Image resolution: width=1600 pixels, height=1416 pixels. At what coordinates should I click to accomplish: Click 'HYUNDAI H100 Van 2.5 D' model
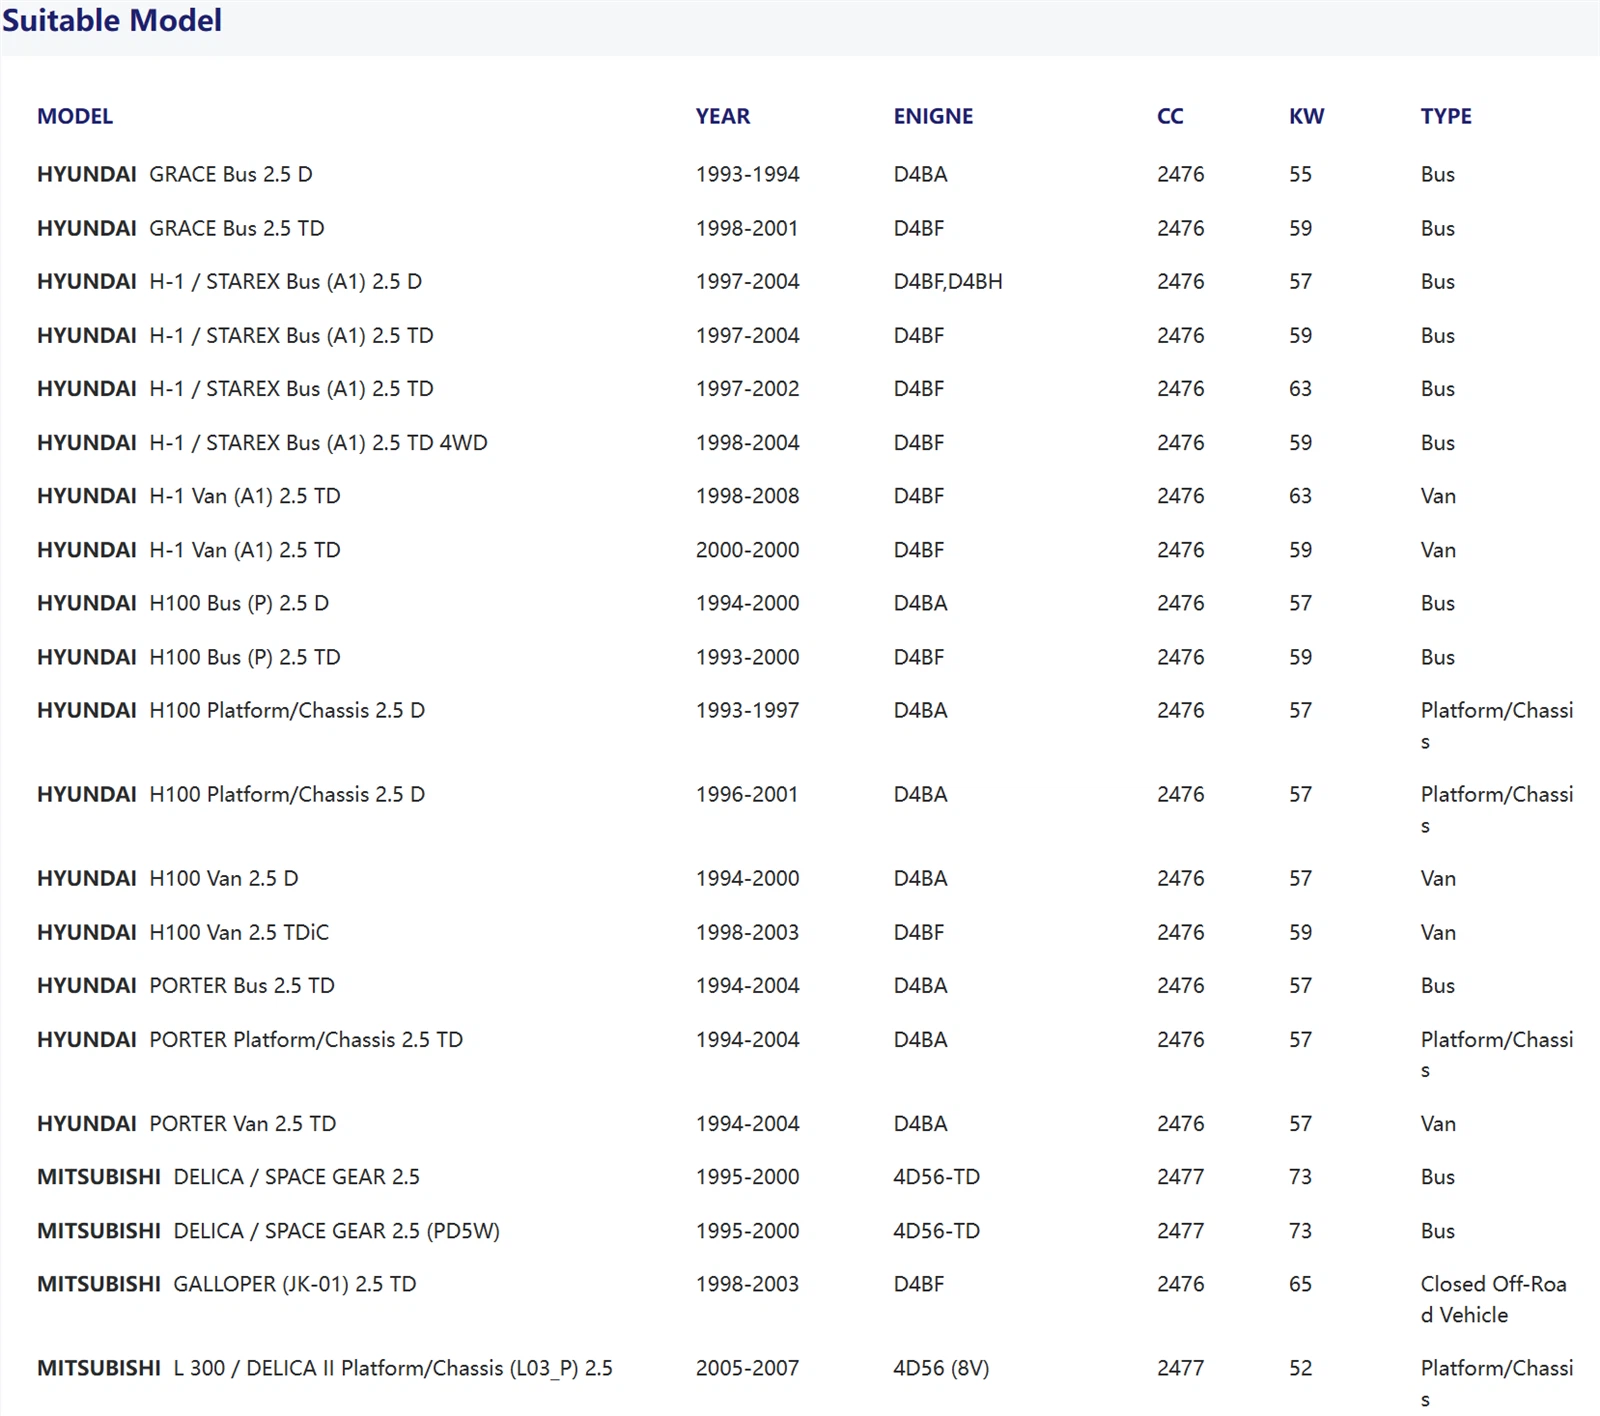point(168,878)
